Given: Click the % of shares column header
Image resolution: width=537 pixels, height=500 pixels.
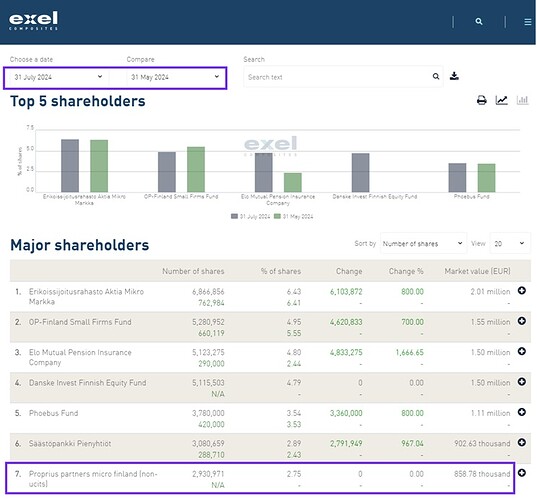Looking at the screenshot, I should point(281,271).
